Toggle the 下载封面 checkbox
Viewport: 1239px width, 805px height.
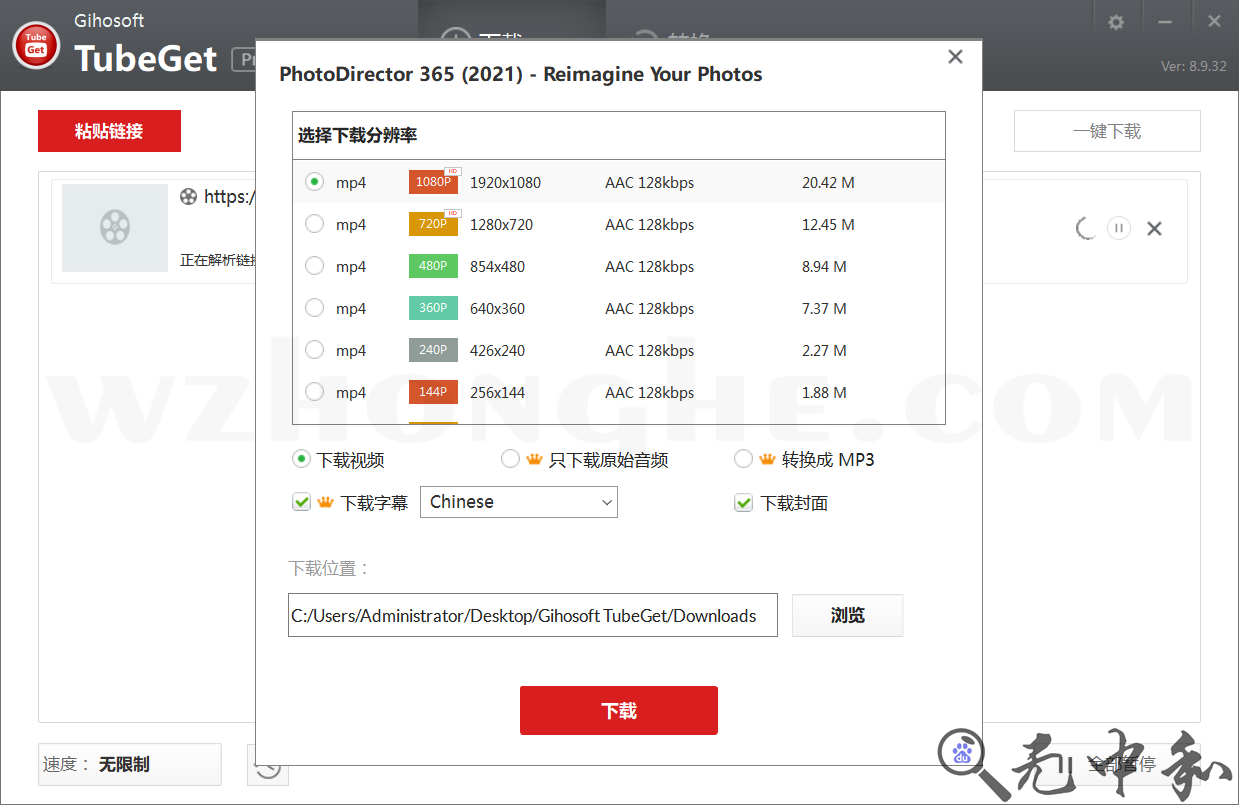(x=743, y=502)
